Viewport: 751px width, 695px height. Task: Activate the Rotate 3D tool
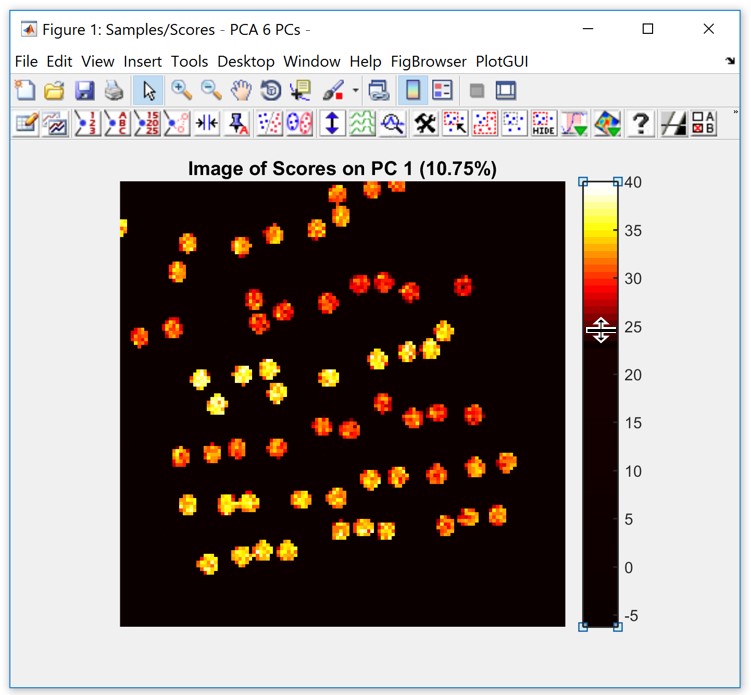pyautogui.click(x=270, y=91)
